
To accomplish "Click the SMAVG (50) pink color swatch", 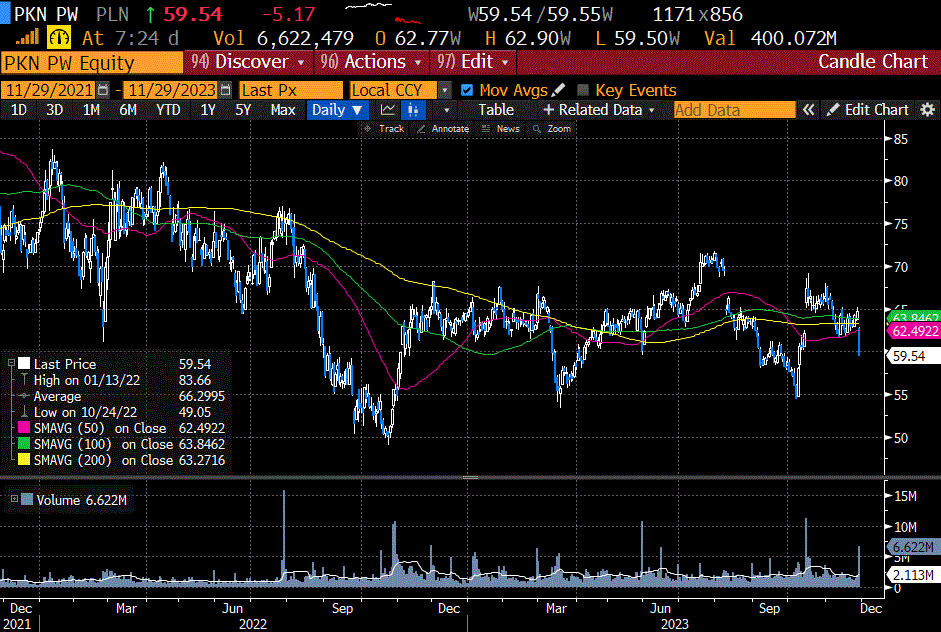I will click(24, 428).
